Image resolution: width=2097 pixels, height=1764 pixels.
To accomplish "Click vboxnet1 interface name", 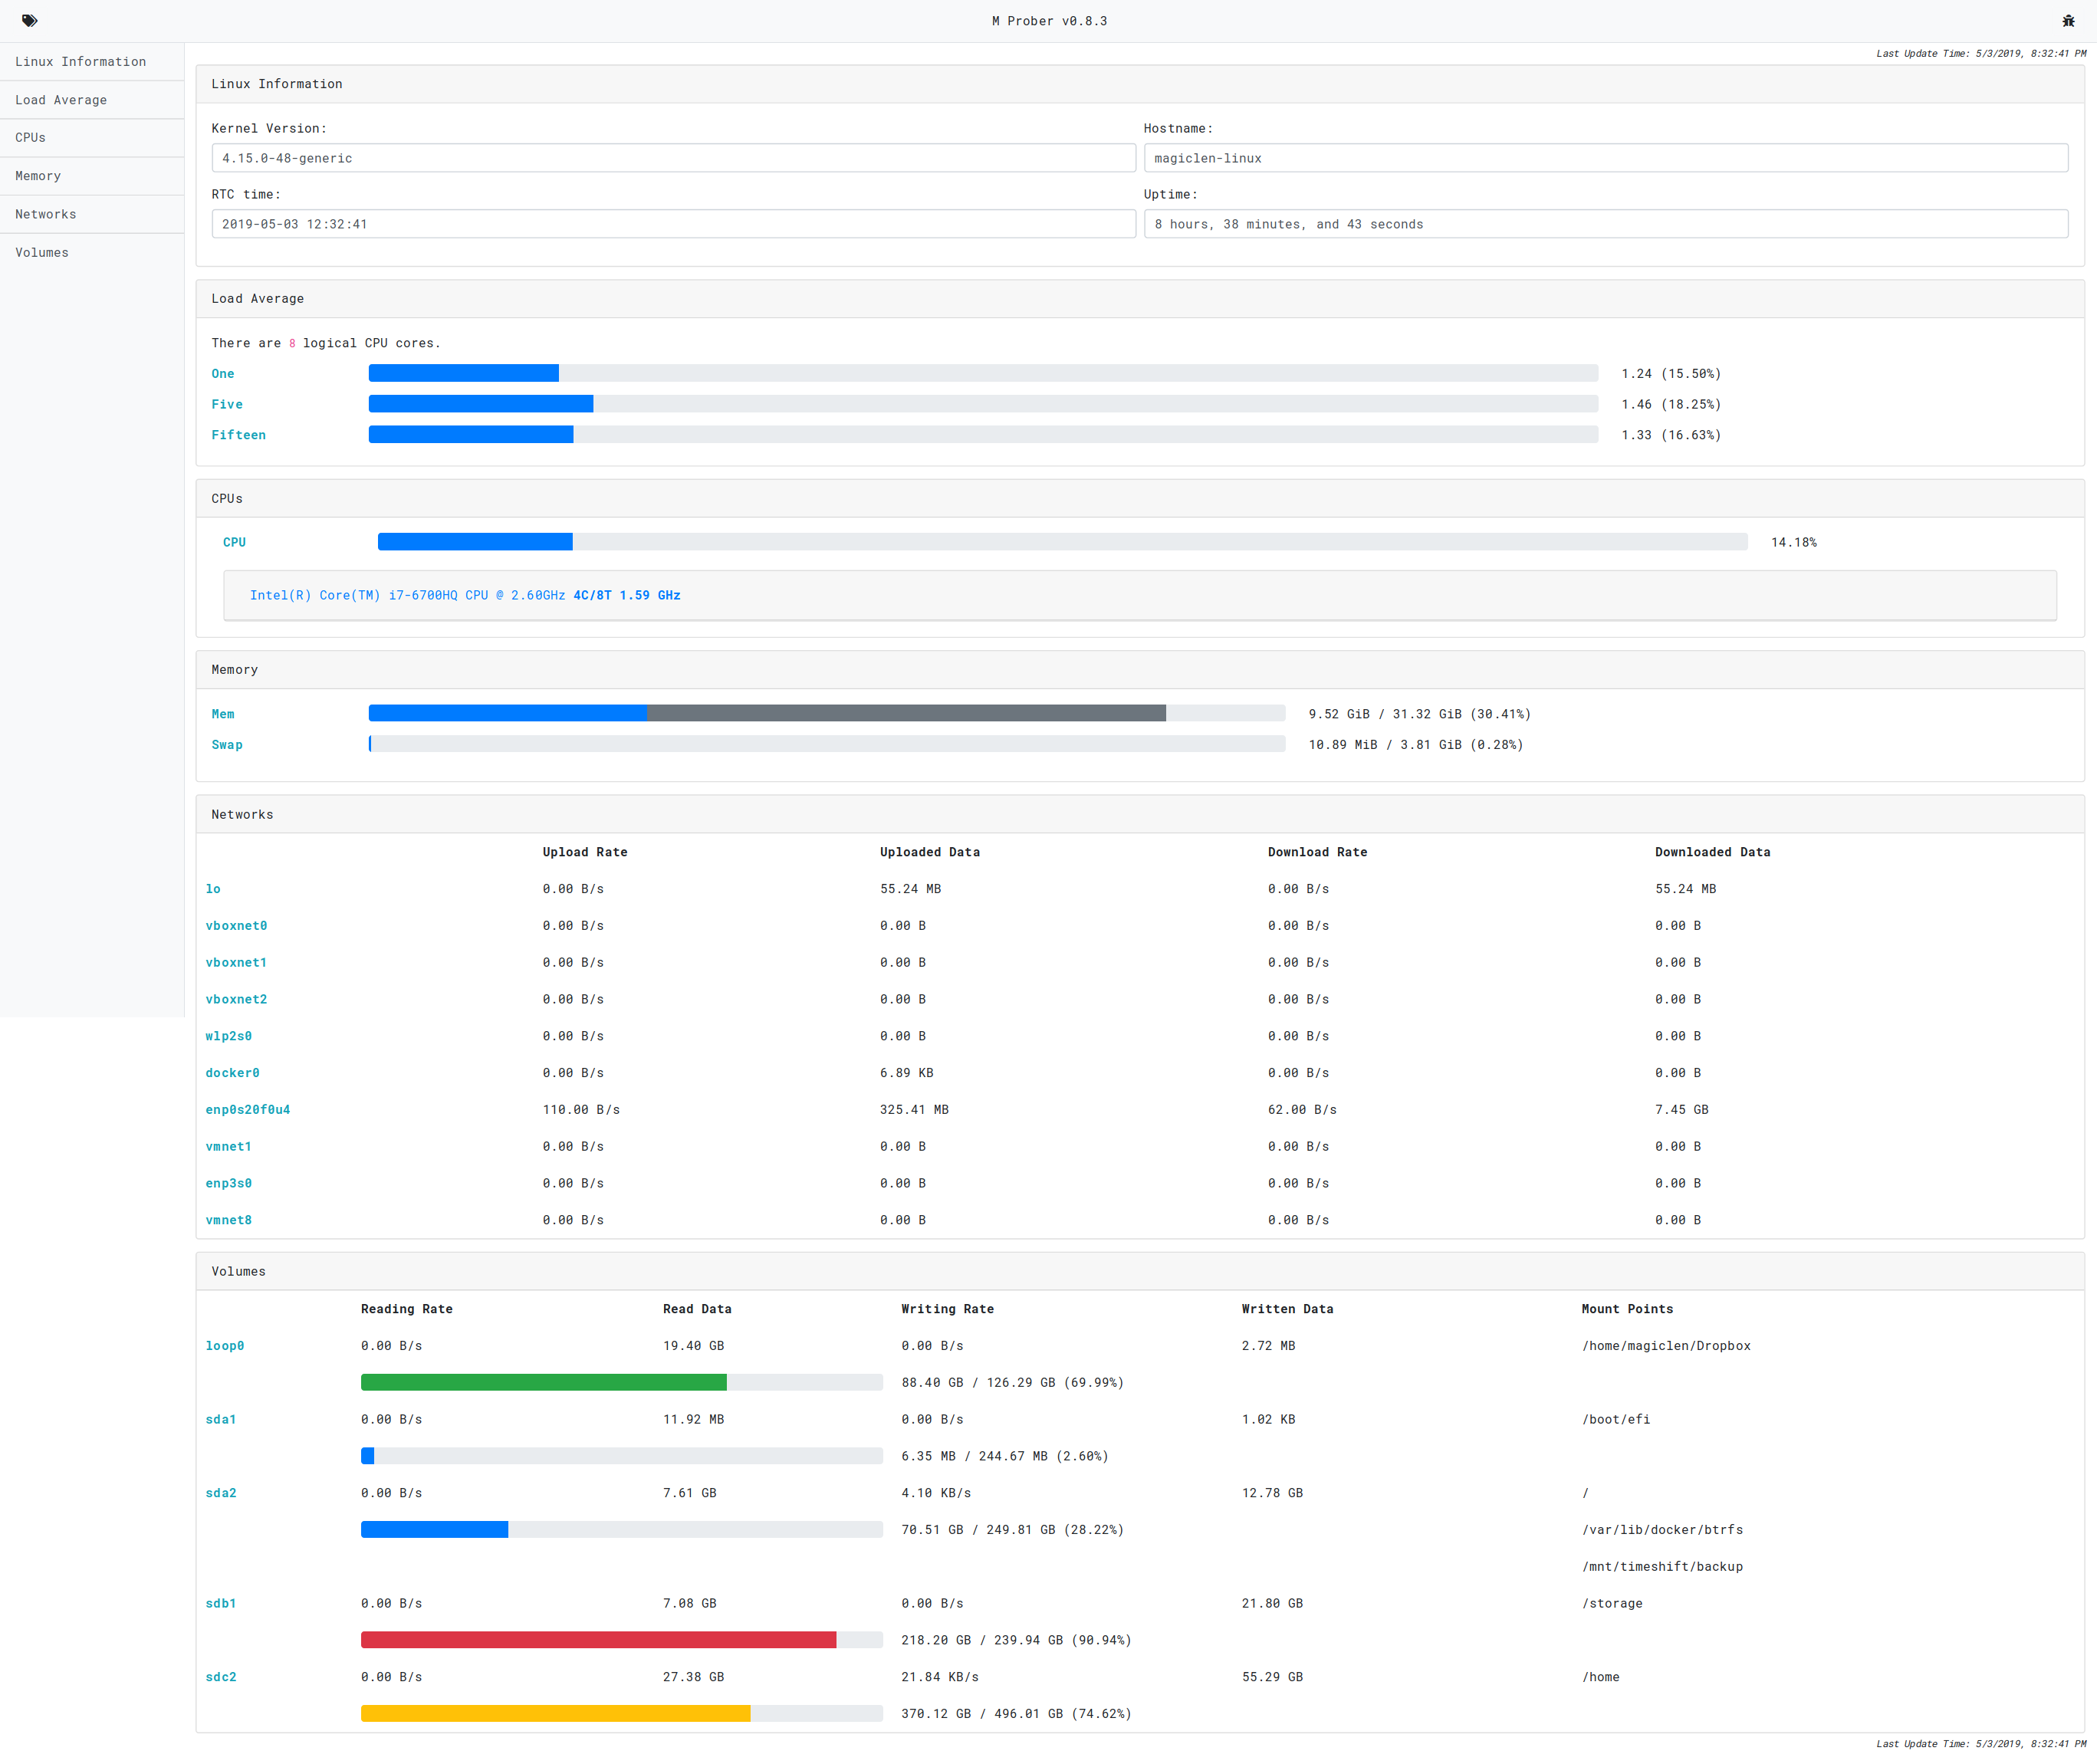I will [x=236, y=963].
